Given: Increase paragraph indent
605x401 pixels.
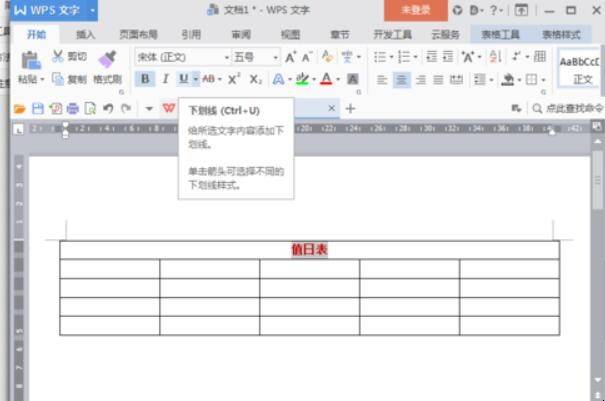Looking at the screenshot, I should (448, 57).
